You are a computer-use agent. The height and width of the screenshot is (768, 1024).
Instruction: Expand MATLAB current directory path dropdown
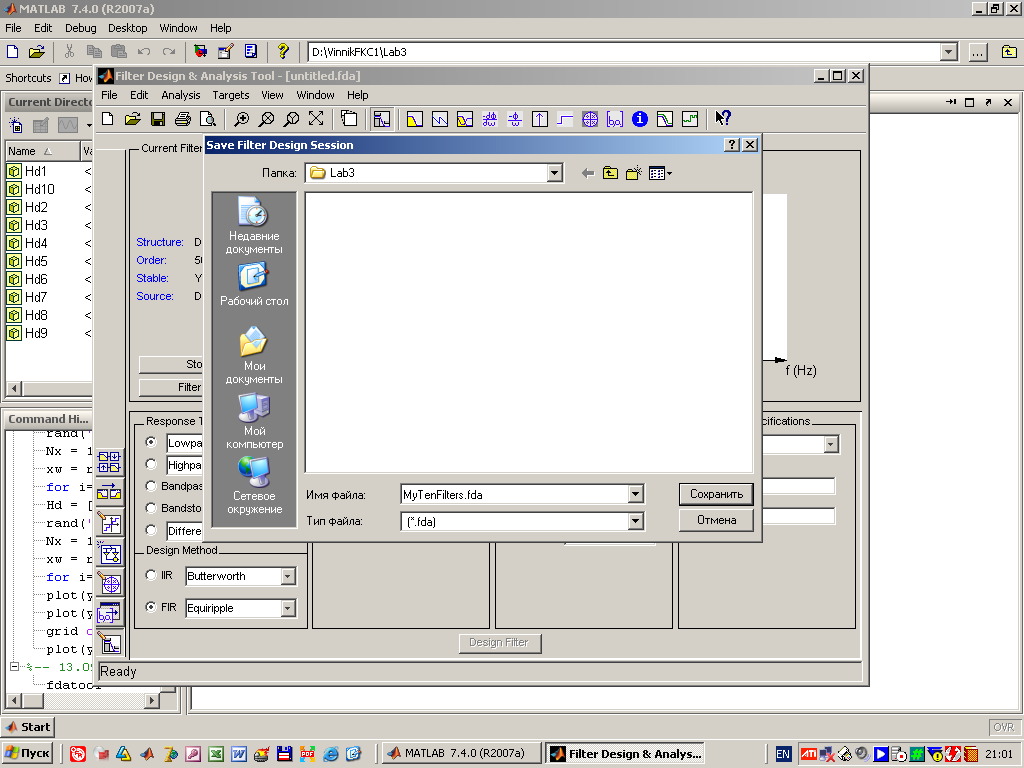click(949, 52)
